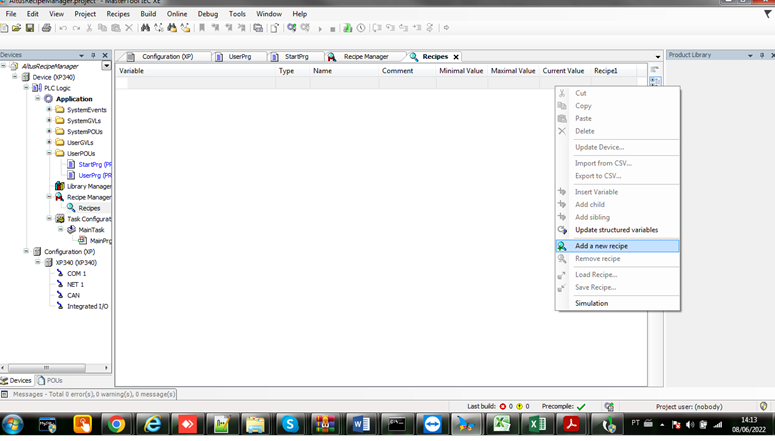Open the Recipes menu in menu bar

click(x=118, y=14)
